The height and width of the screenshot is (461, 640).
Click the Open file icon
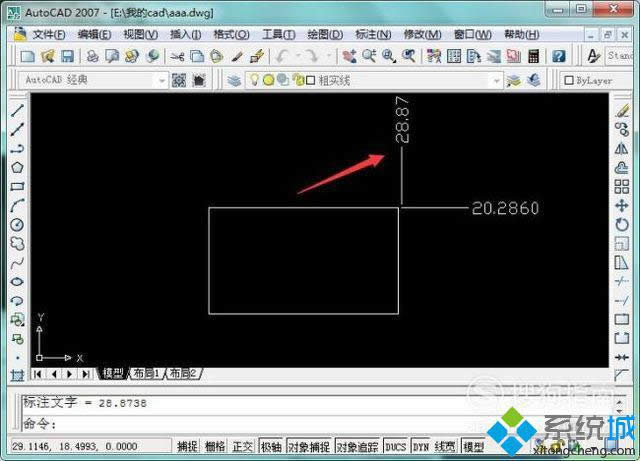(48, 57)
